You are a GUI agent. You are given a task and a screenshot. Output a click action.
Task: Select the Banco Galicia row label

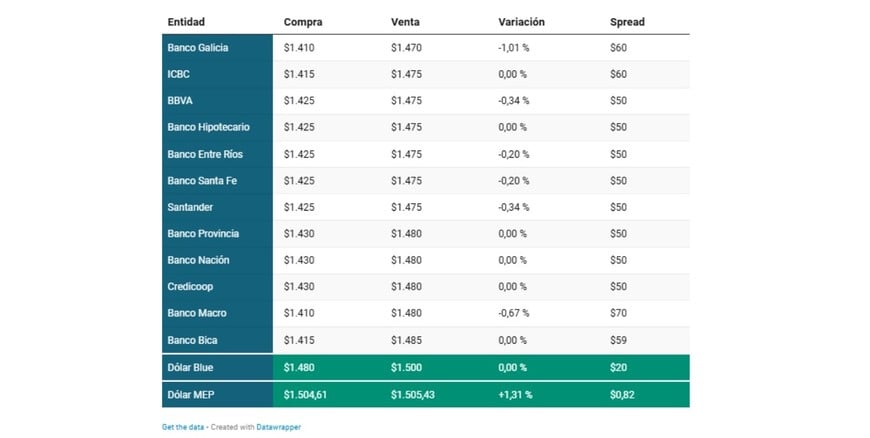click(x=200, y=48)
